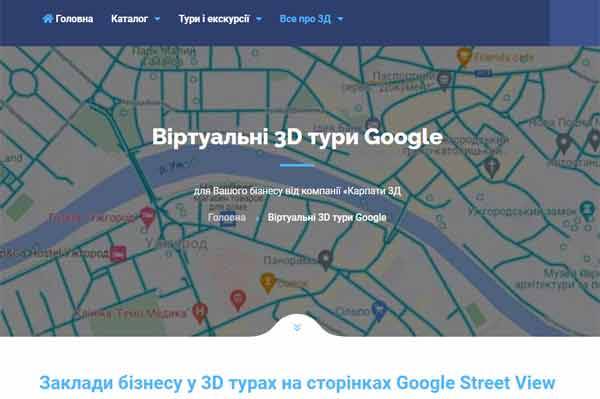Click the home icon beside Головна
The width and height of the screenshot is (600, 399).
click(47, 18)
